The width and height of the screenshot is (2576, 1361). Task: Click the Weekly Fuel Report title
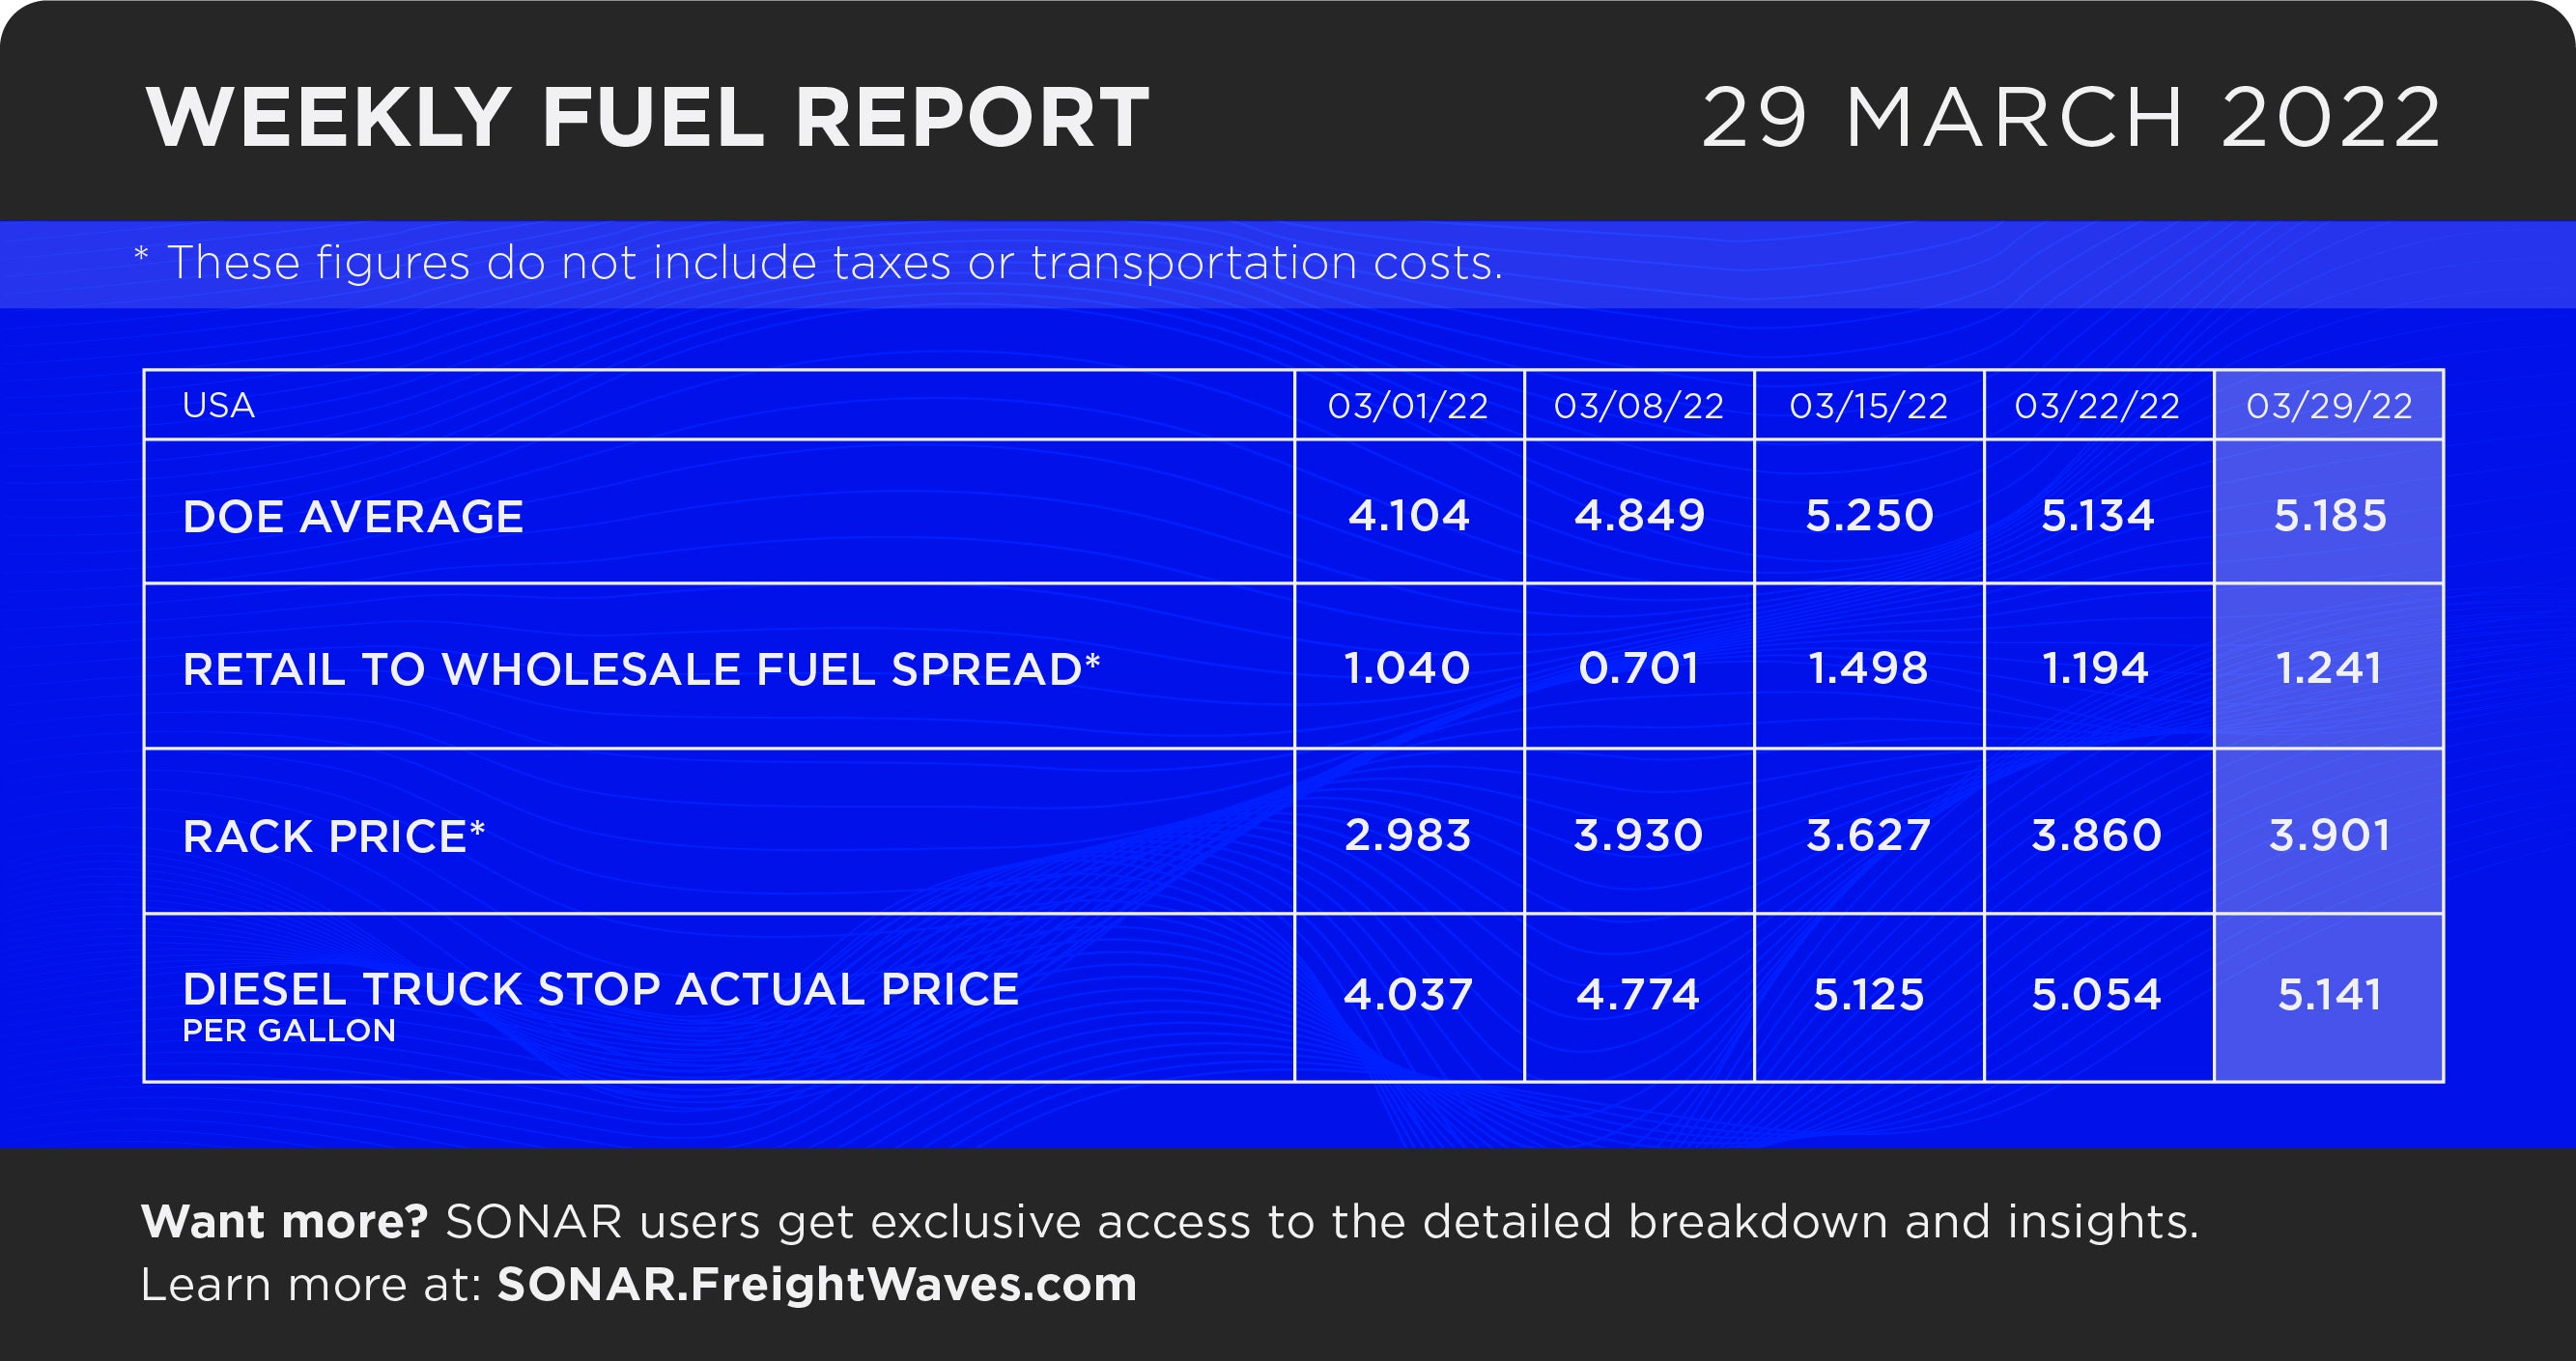click(648, 118)
